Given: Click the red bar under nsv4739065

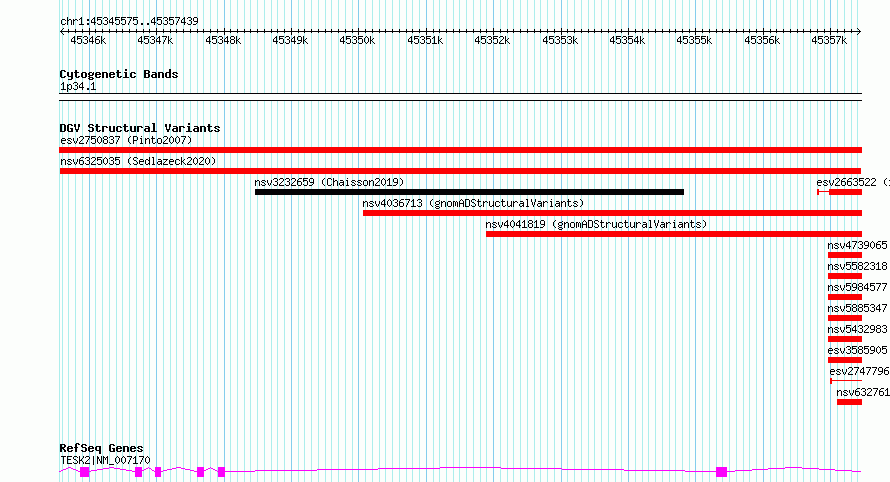Looking at the screenshot, I should point(845,255).
